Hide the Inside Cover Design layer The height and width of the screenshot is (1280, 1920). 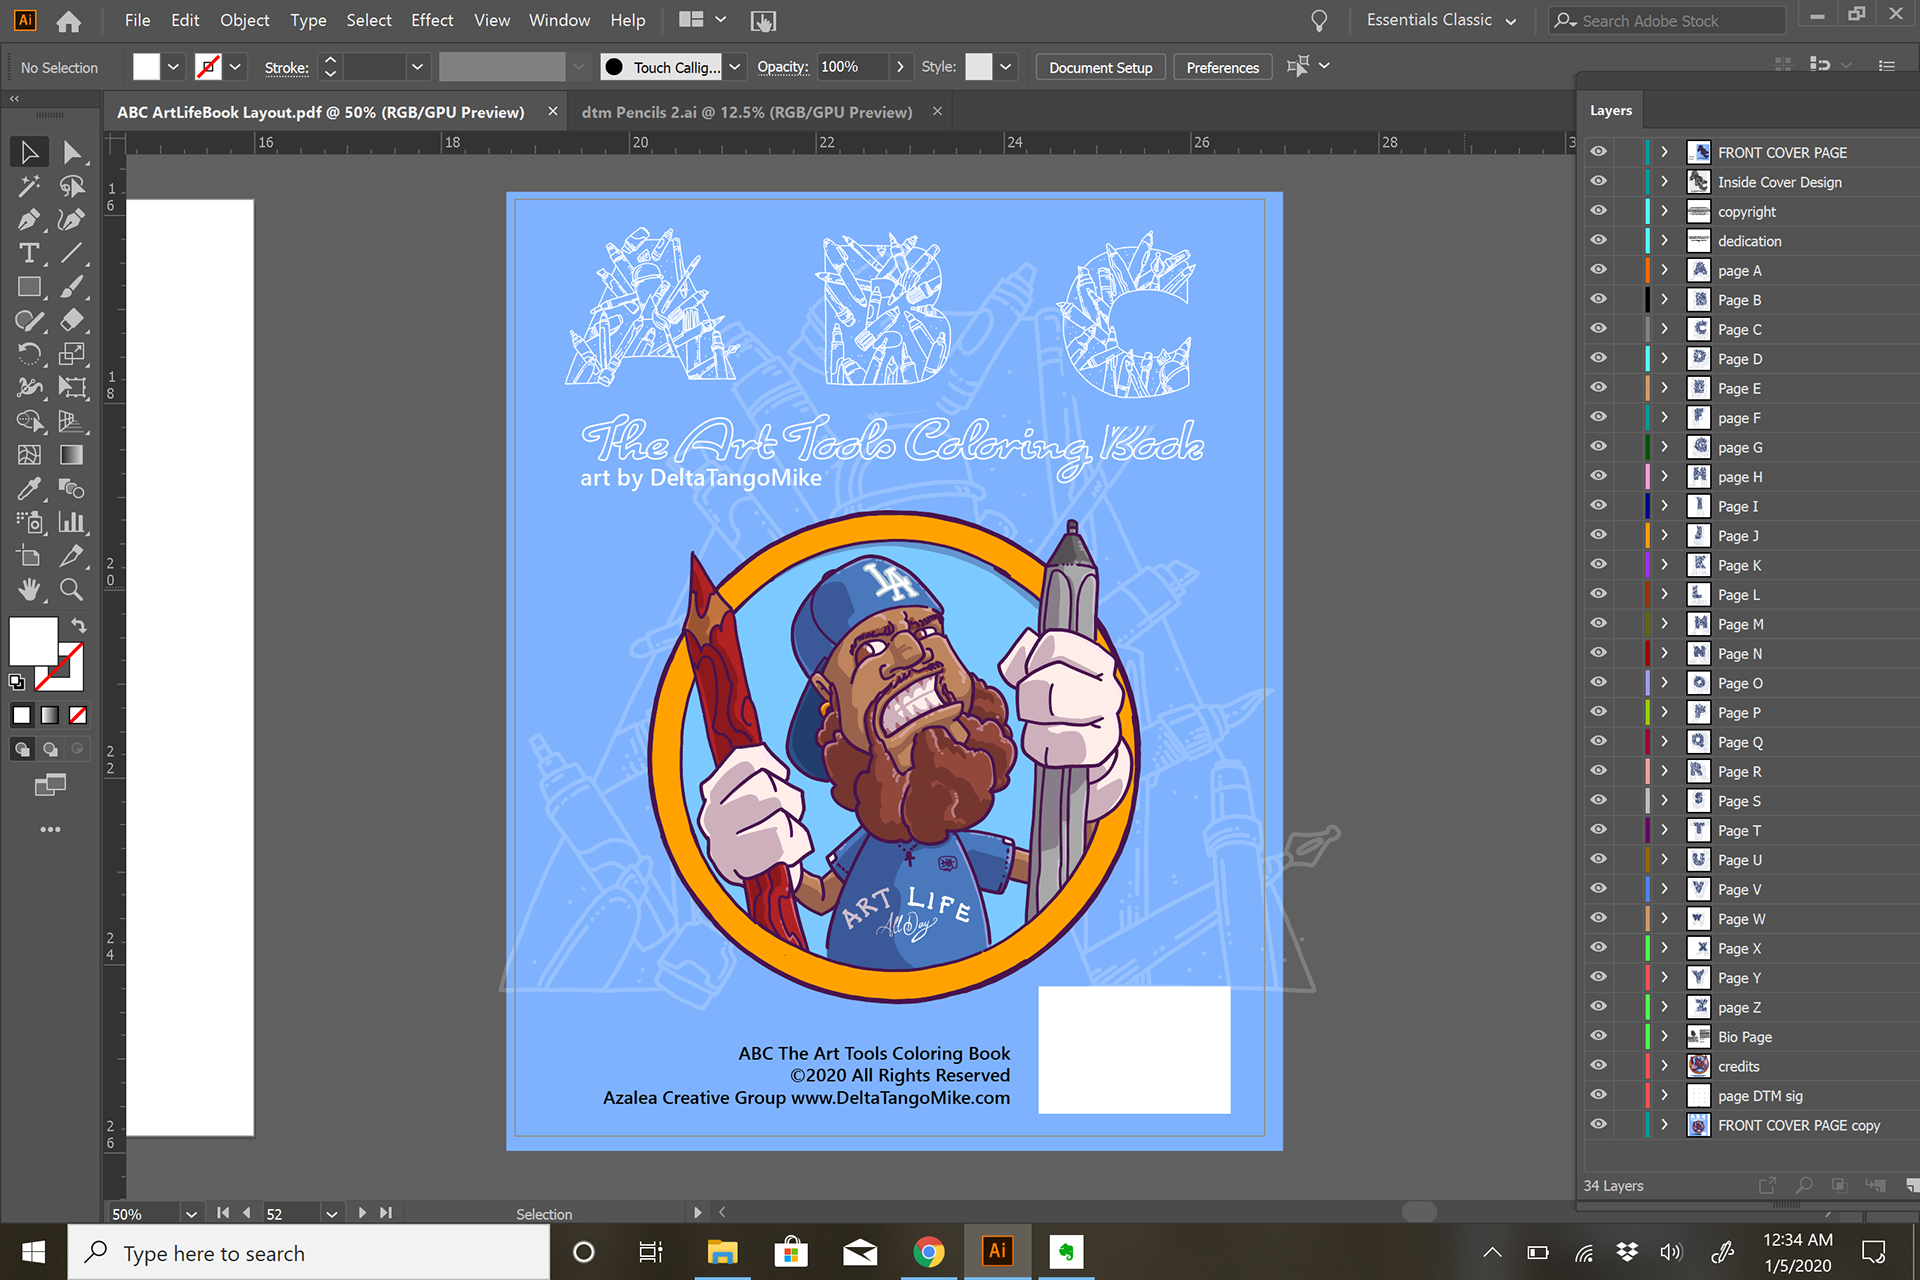1599,181
